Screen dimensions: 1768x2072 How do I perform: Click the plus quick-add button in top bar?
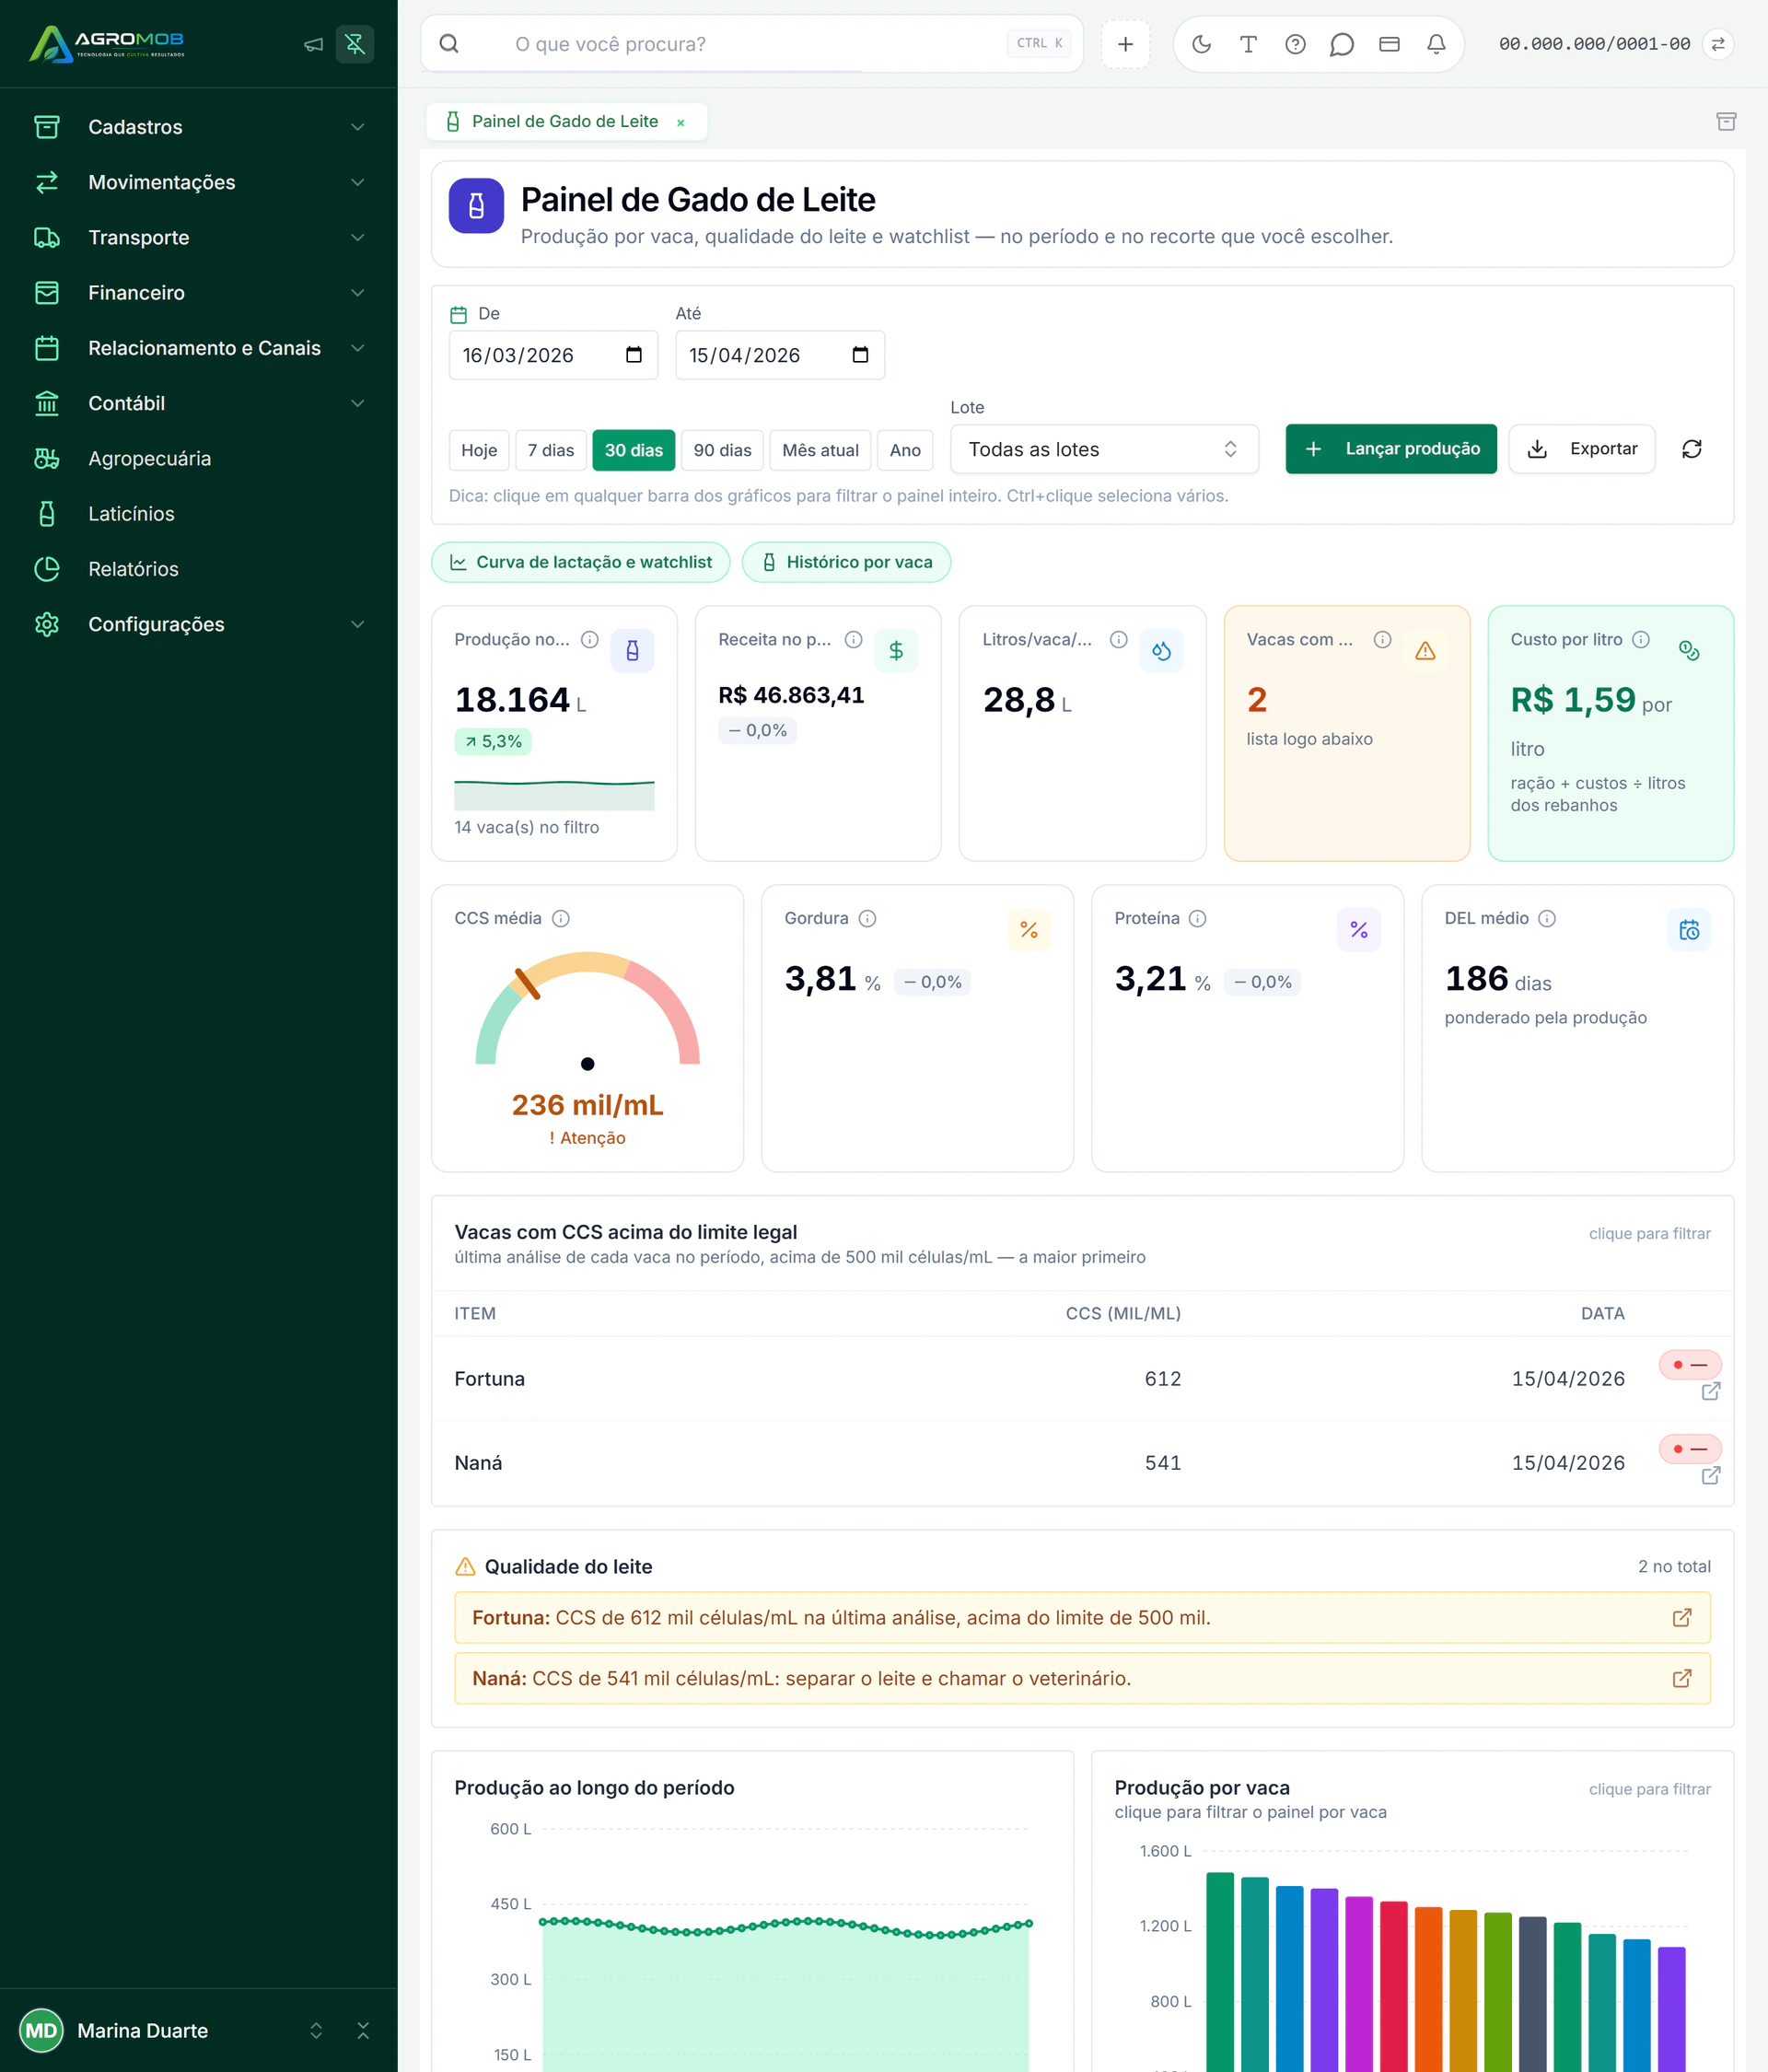pyautogui.click(x=1125, y=44)
